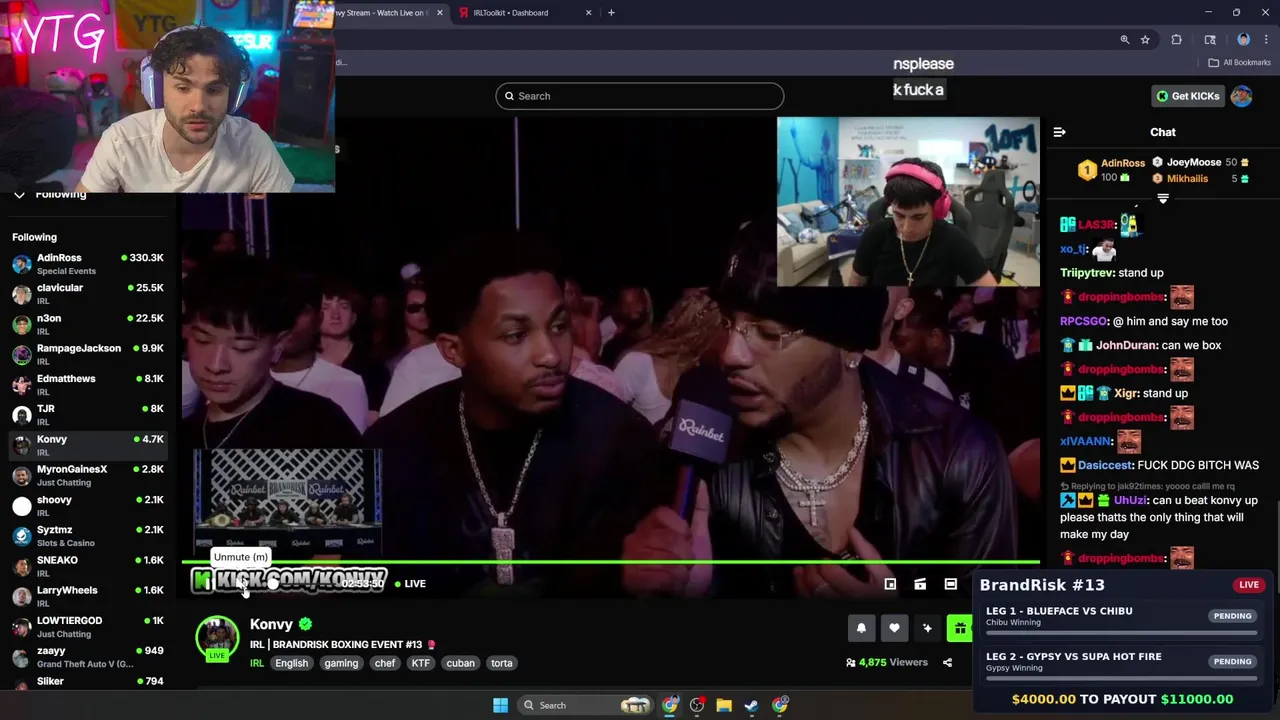The width and height of the screenshot is (1280, 720).
Task: Click Konvy's profile avatar below the video
Action: pos(217,637)
